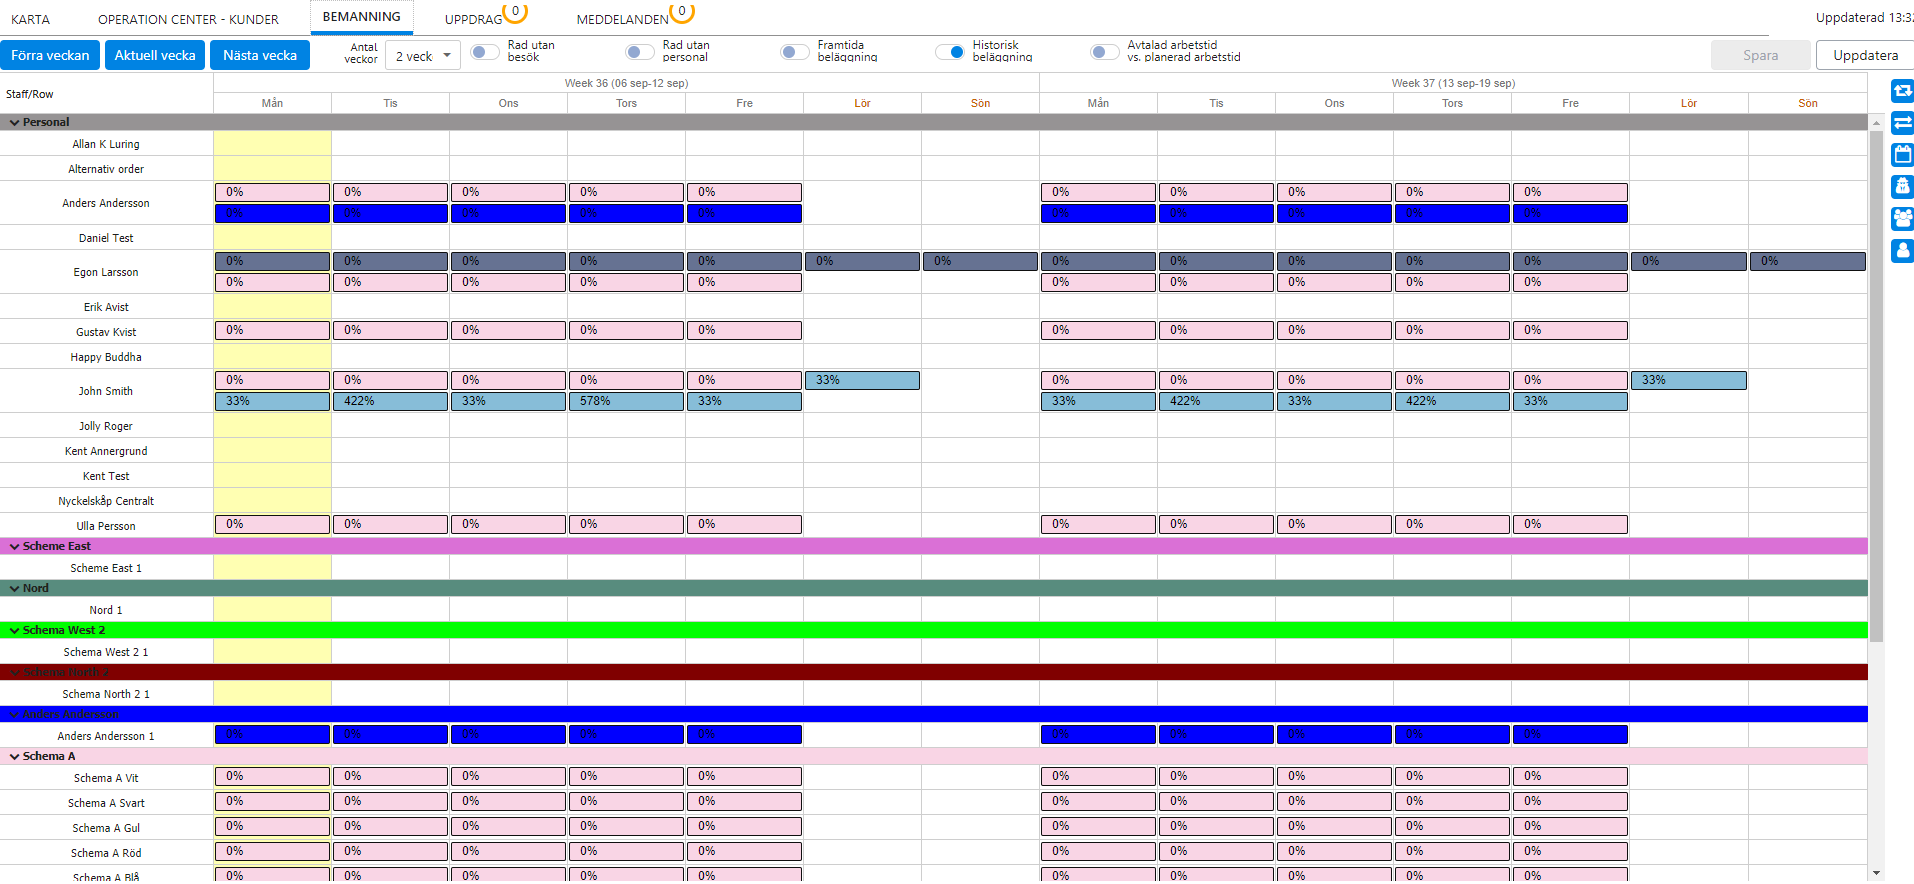Viewport: 1914px width, 884px height.
Task: Click the group of people sidebar icon
Action: pyautogui.click(x=1902, y=218)
